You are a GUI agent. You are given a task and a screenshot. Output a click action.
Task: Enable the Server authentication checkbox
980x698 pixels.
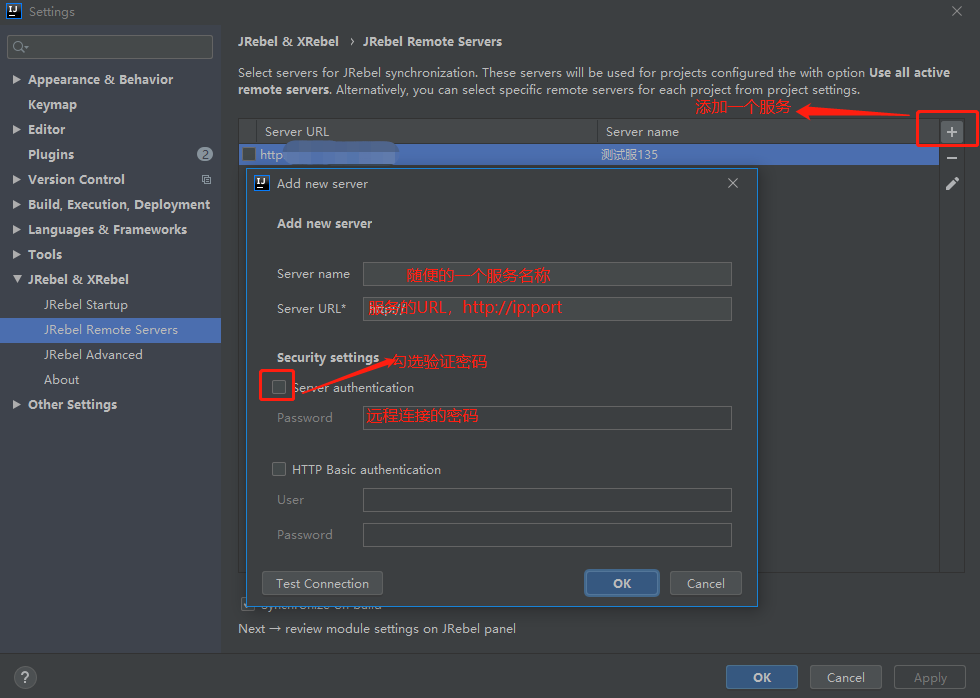click(279, 387)
